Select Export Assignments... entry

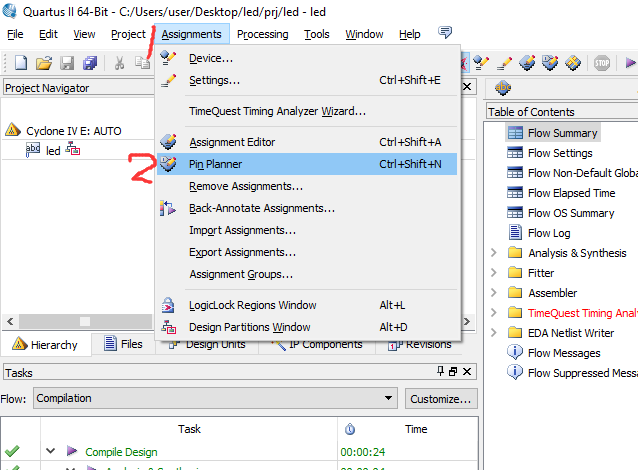click(307, 252)
